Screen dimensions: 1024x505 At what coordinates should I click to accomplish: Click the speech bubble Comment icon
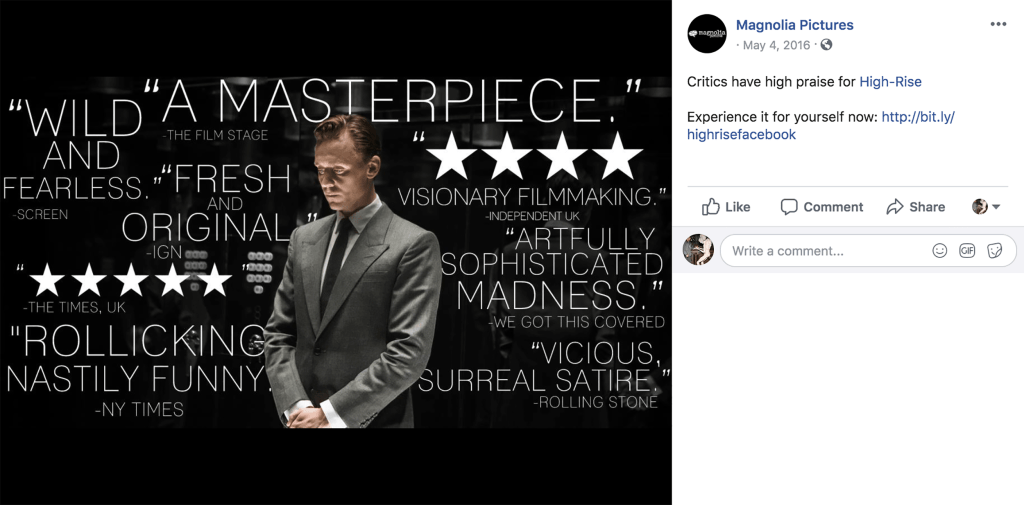[789, 207]
